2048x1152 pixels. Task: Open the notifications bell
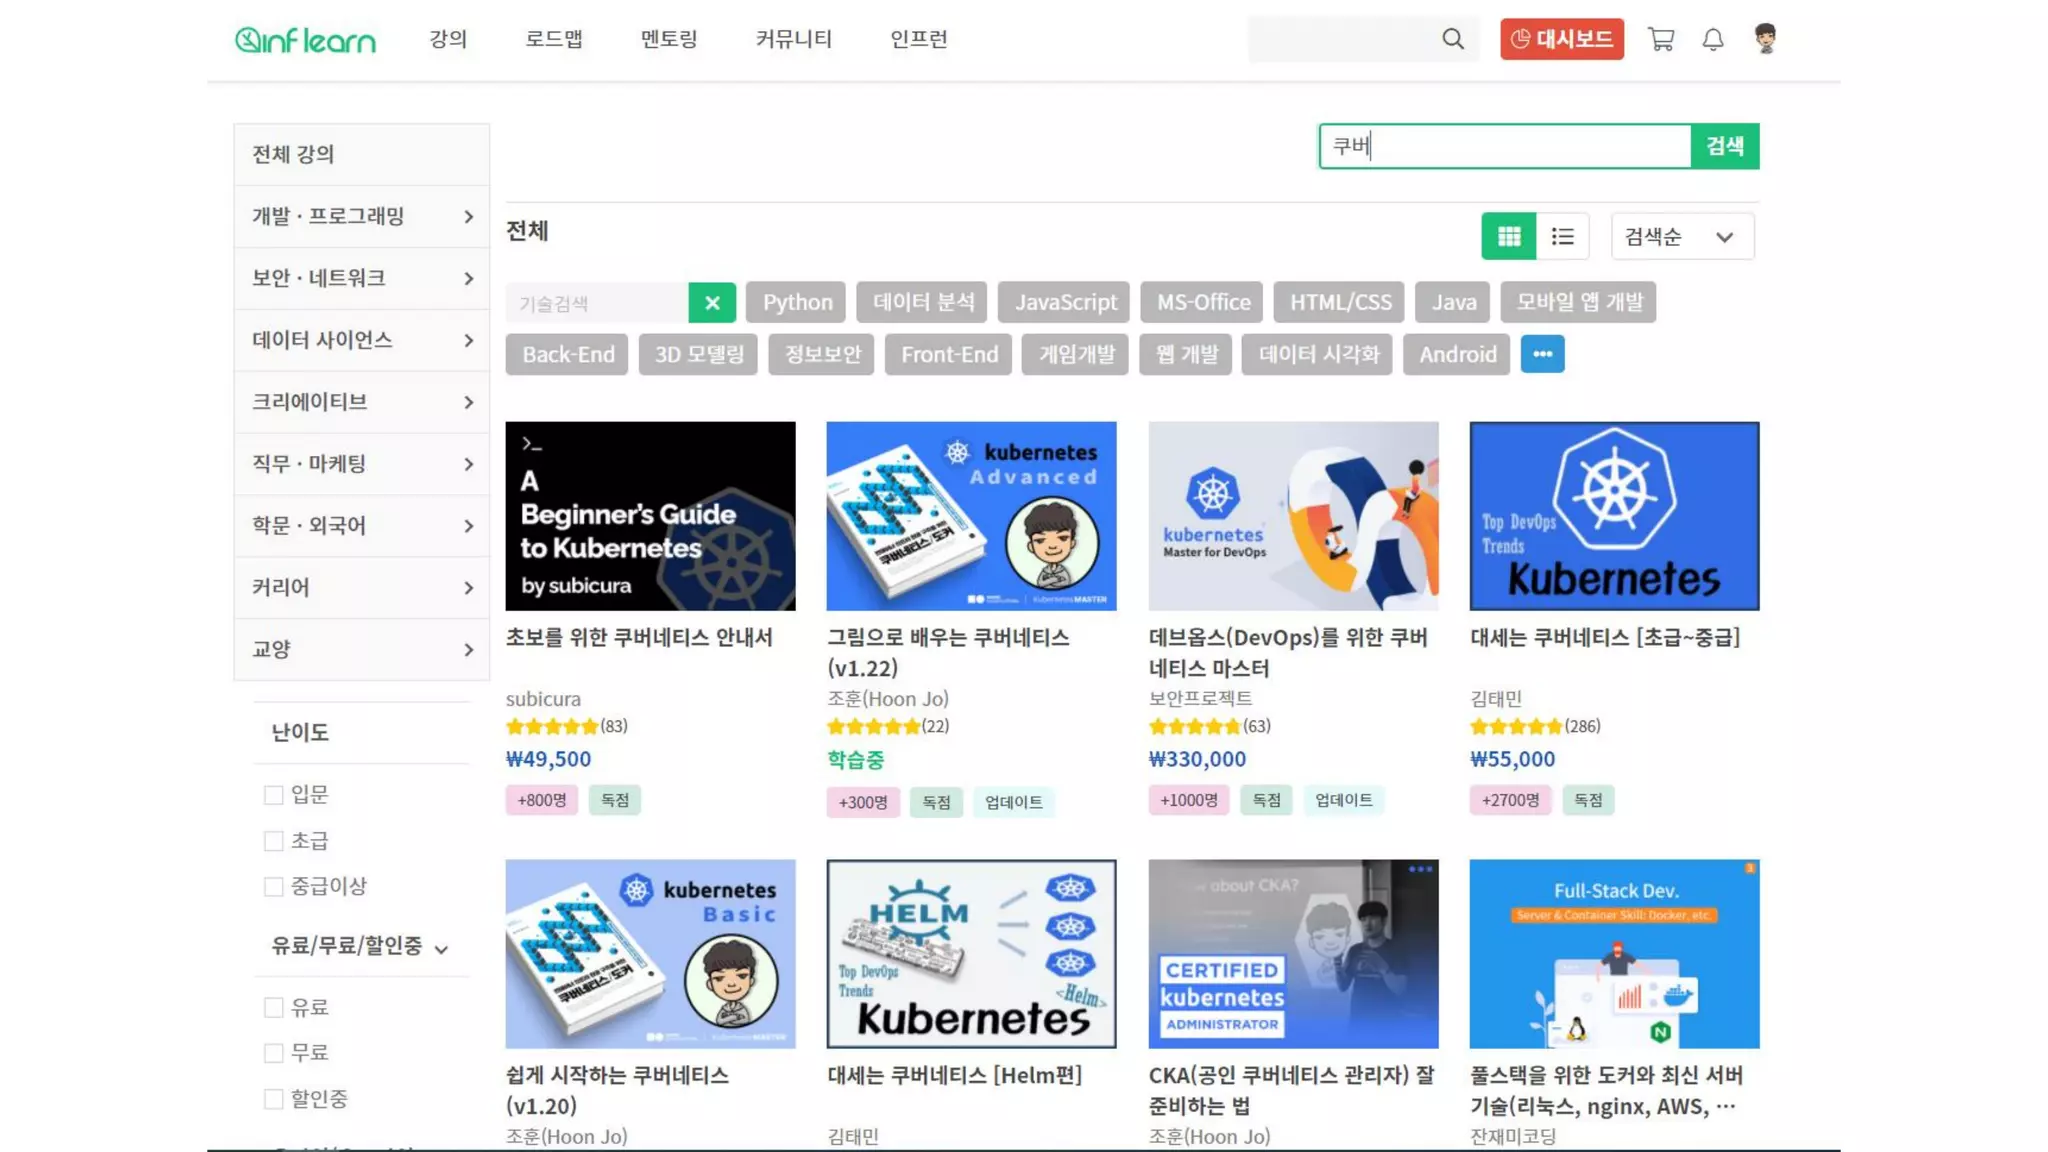click(1713, 39)
